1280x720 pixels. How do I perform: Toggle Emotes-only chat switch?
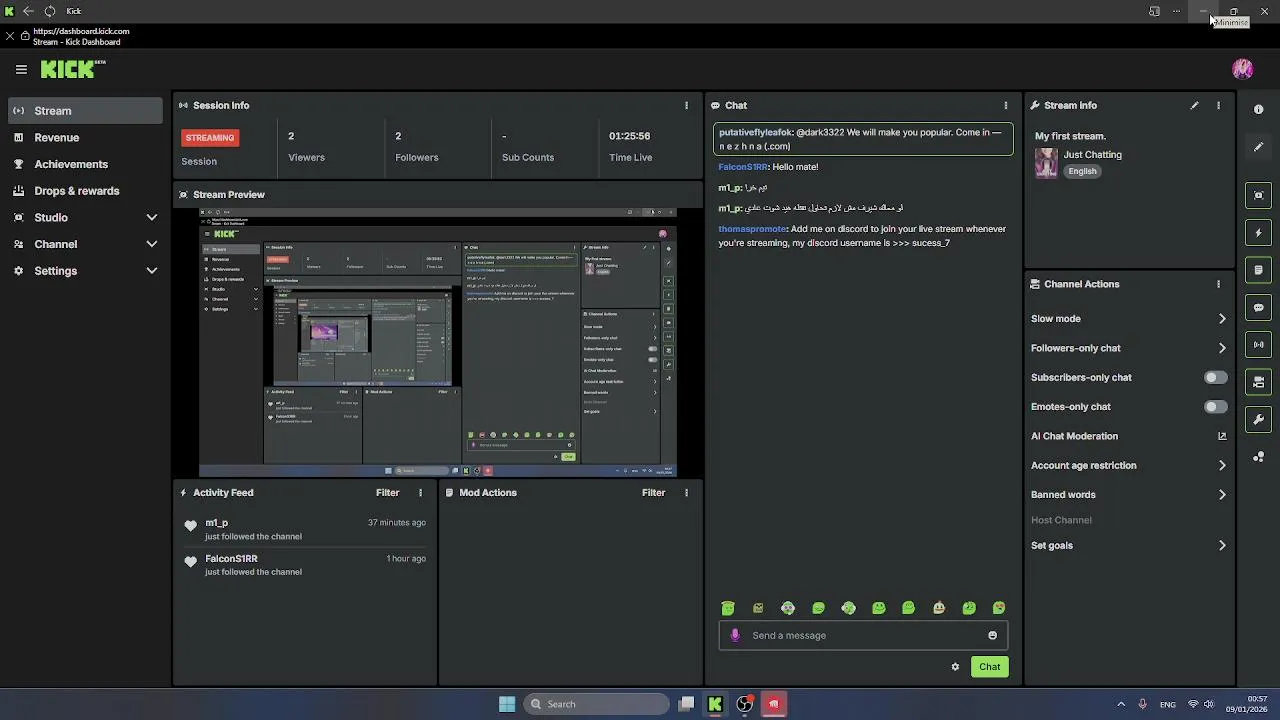pyautogui.click(x=1215, y=407)
